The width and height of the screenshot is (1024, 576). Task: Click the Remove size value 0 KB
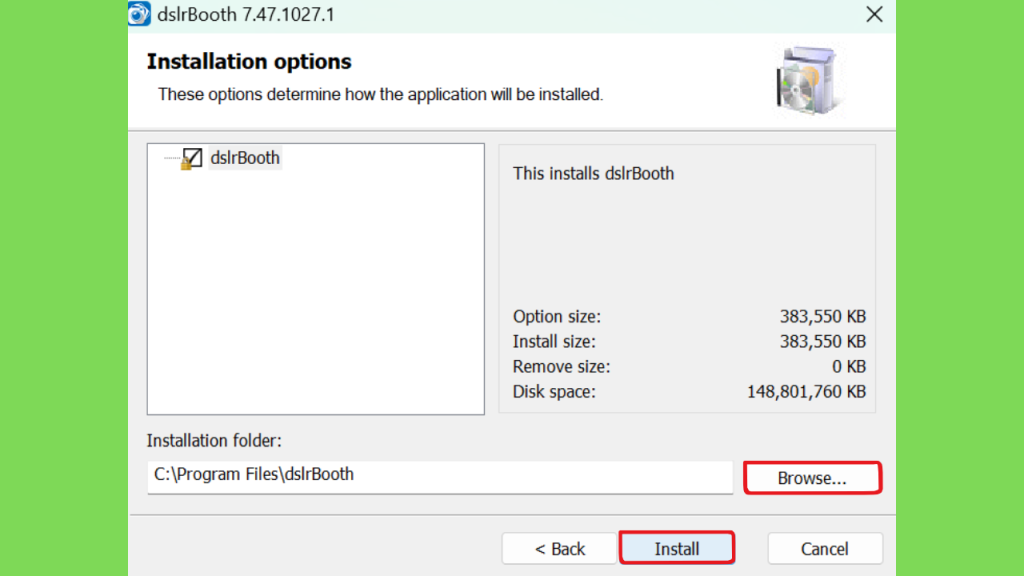tap(848, 367)
